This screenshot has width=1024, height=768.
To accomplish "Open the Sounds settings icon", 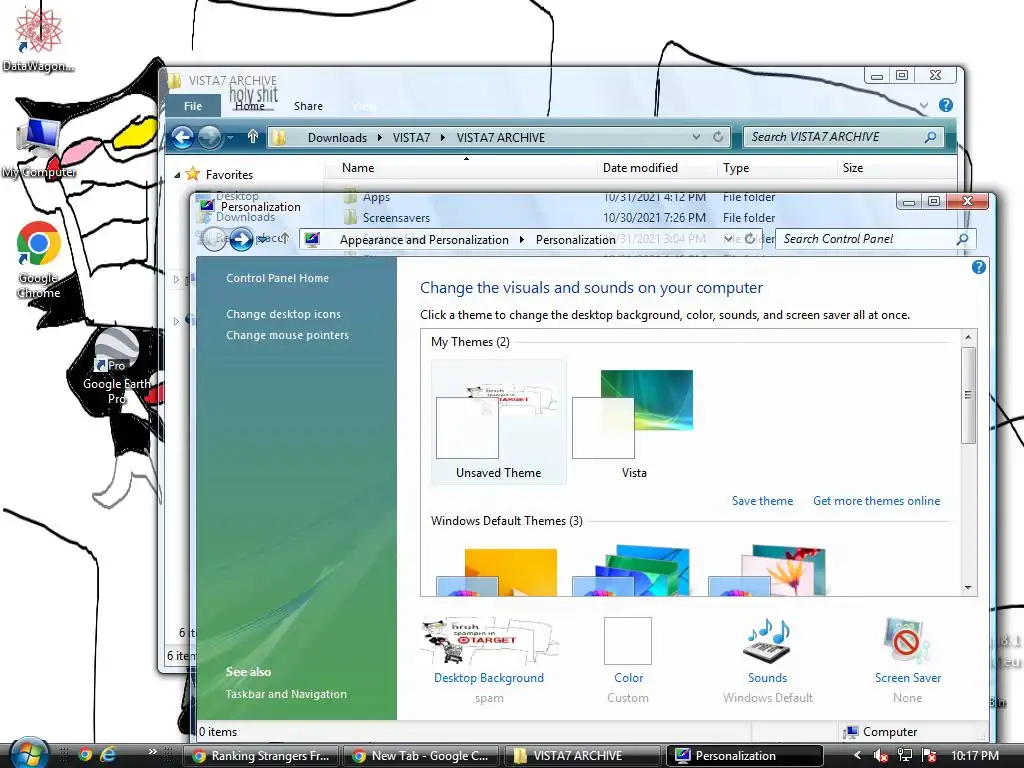I will click(x=767, y=660).
